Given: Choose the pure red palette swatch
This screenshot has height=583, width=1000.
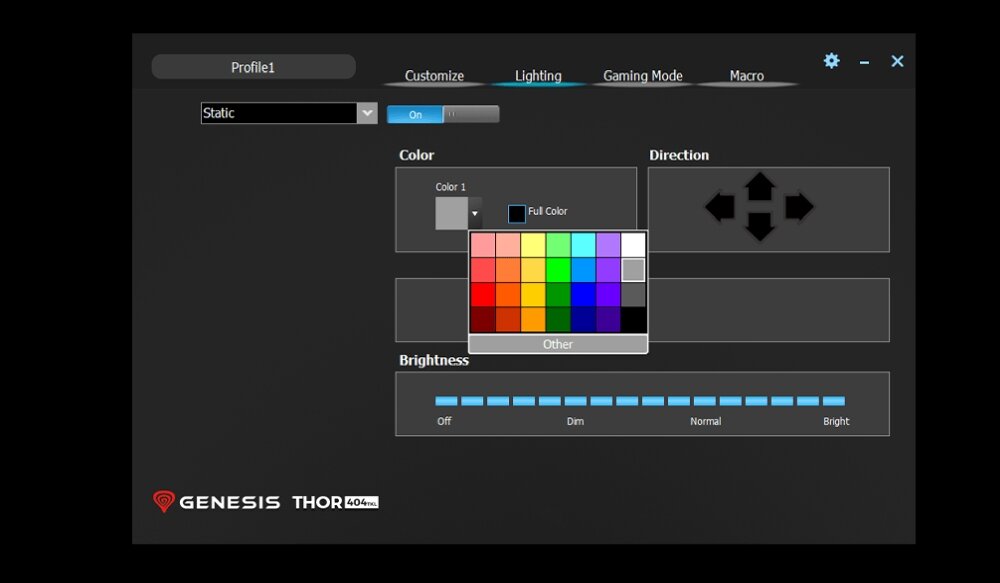Looking at the screenshot, I should (x=483, y=295).
